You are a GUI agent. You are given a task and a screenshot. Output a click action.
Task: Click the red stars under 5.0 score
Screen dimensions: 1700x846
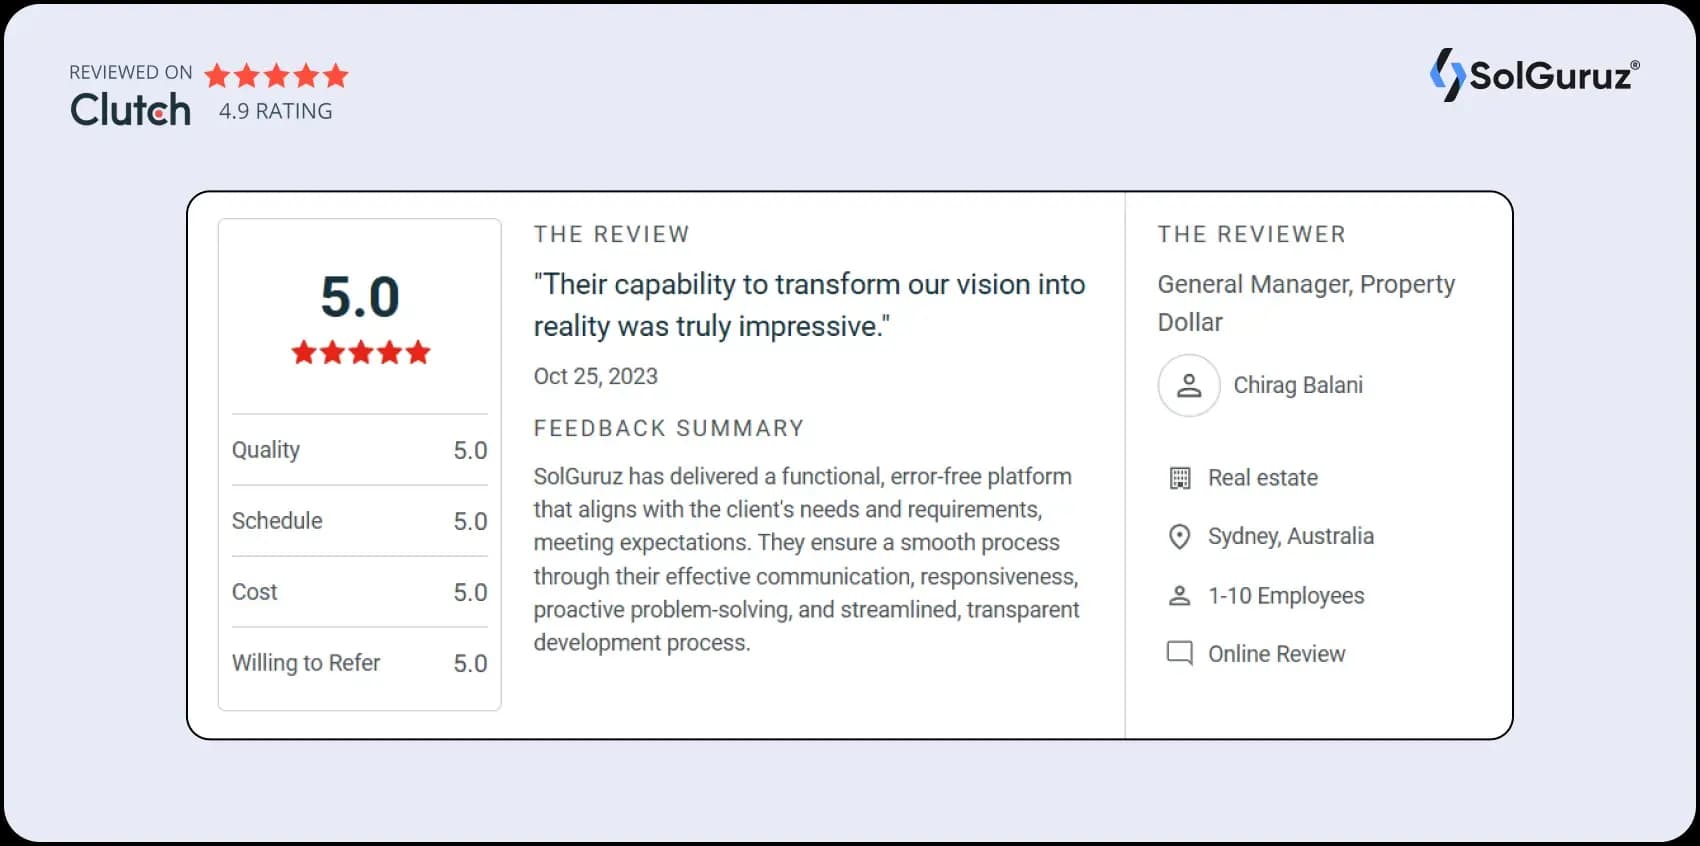tap(360, 352)
